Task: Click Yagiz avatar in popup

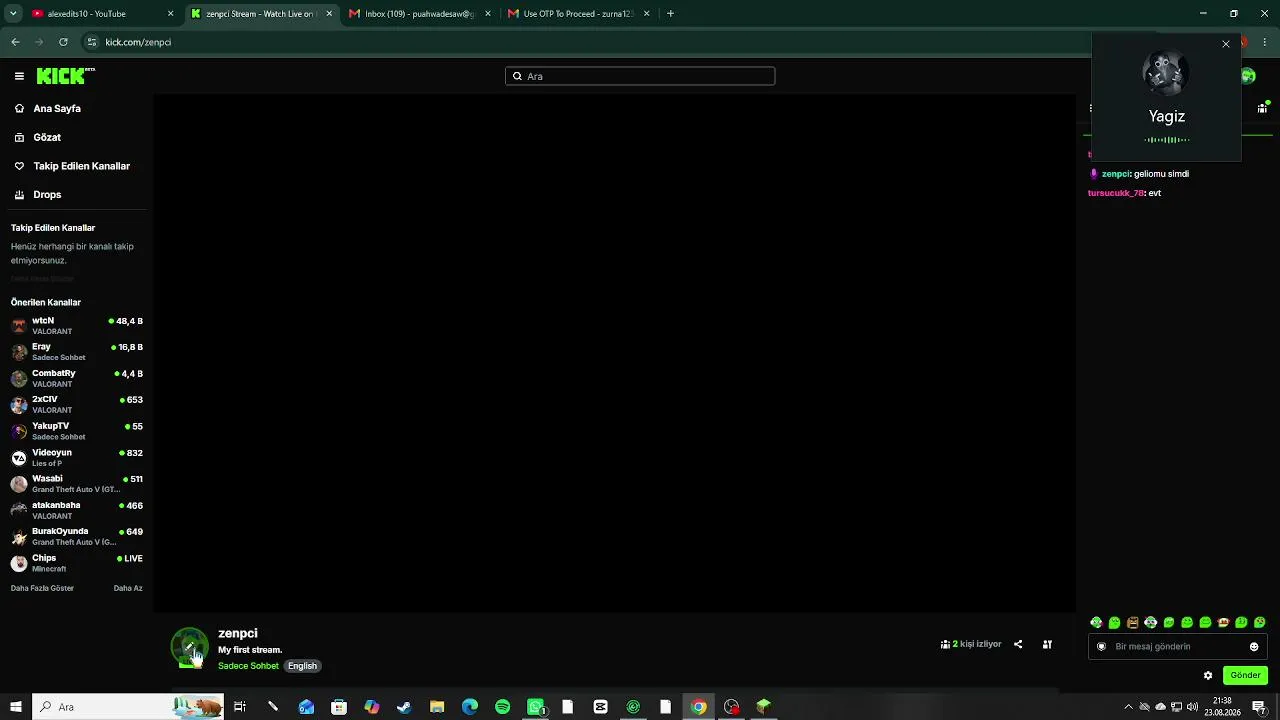Action: [x=1166, y=73]
